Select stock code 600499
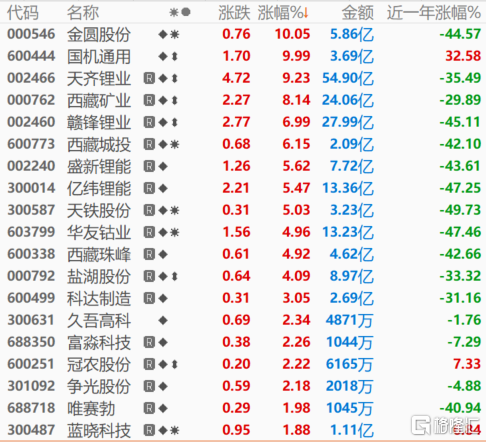 coord(31,298)
